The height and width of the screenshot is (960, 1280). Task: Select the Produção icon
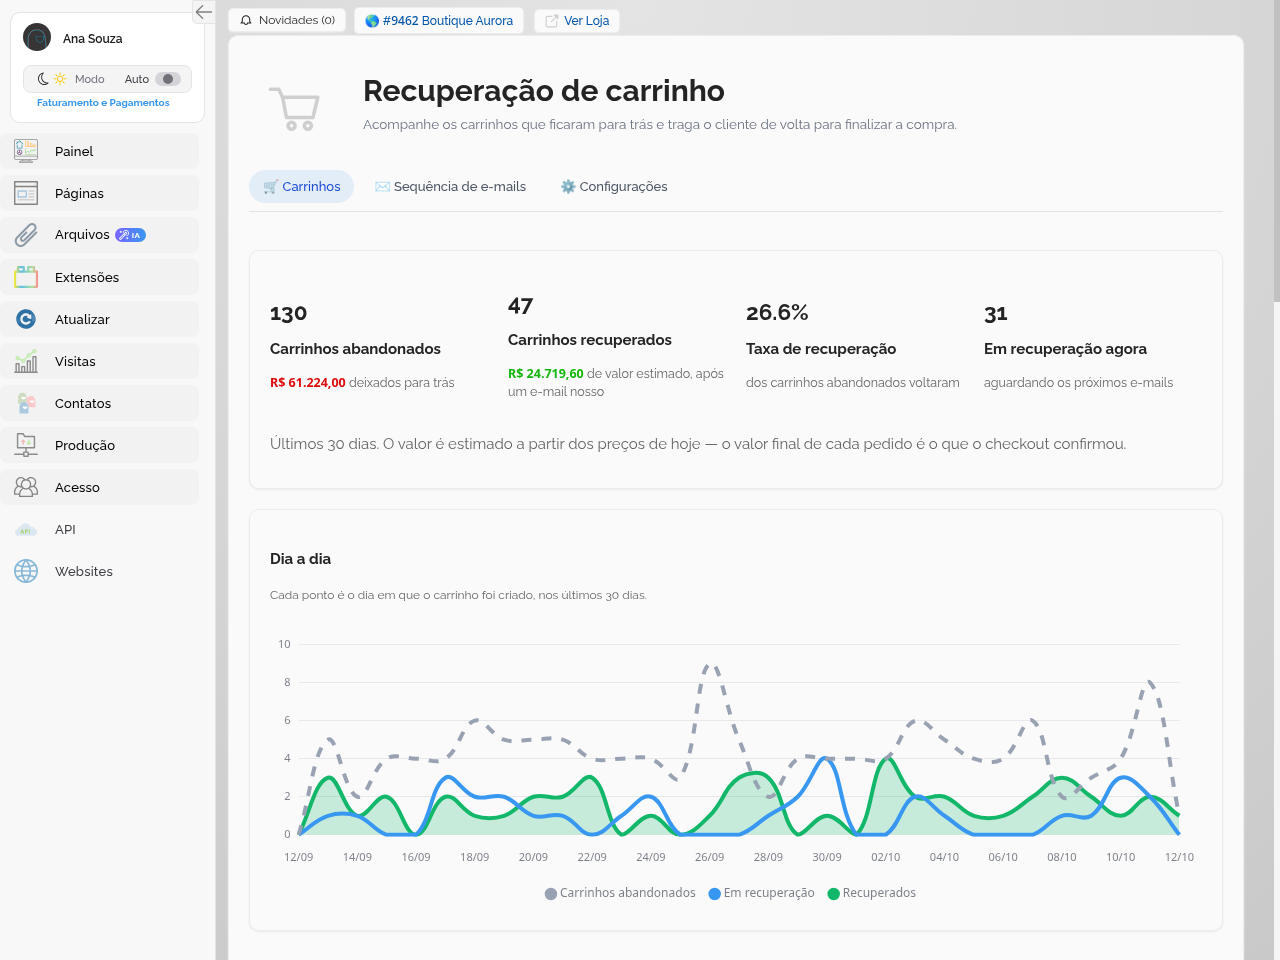[x=26, y=445]
